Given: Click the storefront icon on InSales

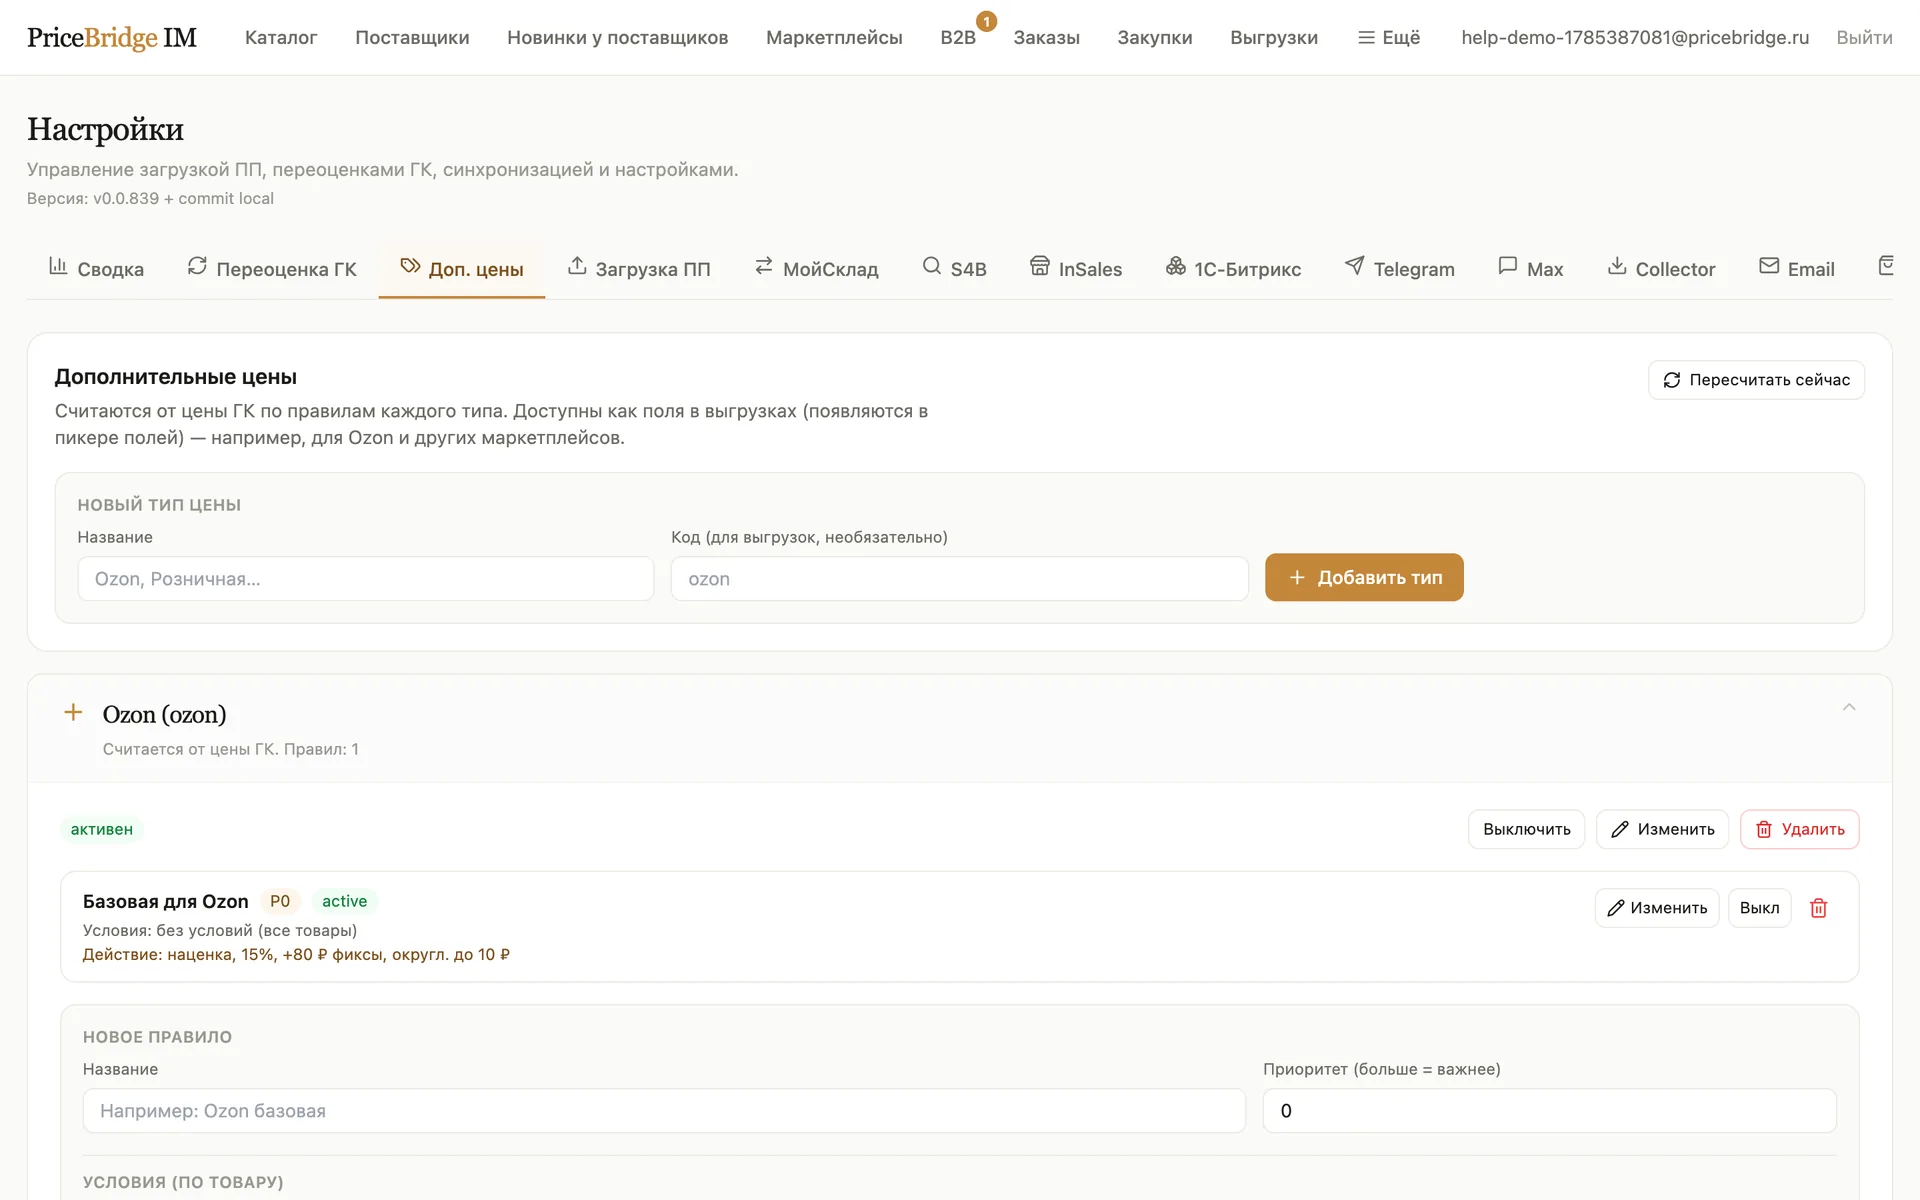Looking at the screenshot, I should 1040,266.
